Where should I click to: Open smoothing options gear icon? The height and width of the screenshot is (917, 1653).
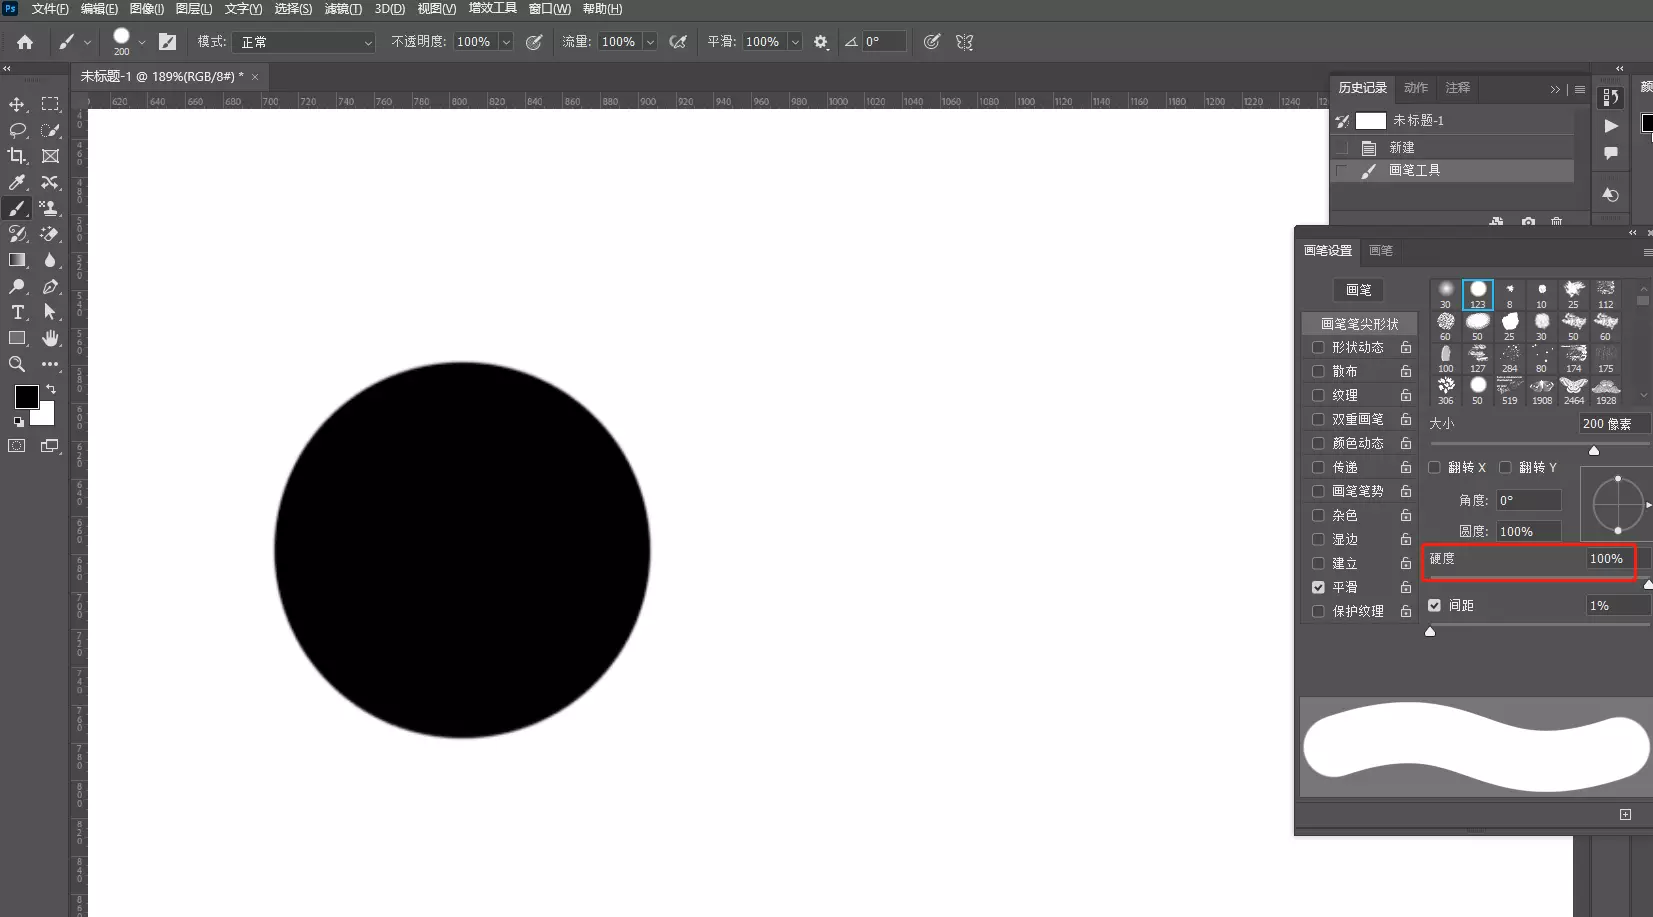[821, 42]
